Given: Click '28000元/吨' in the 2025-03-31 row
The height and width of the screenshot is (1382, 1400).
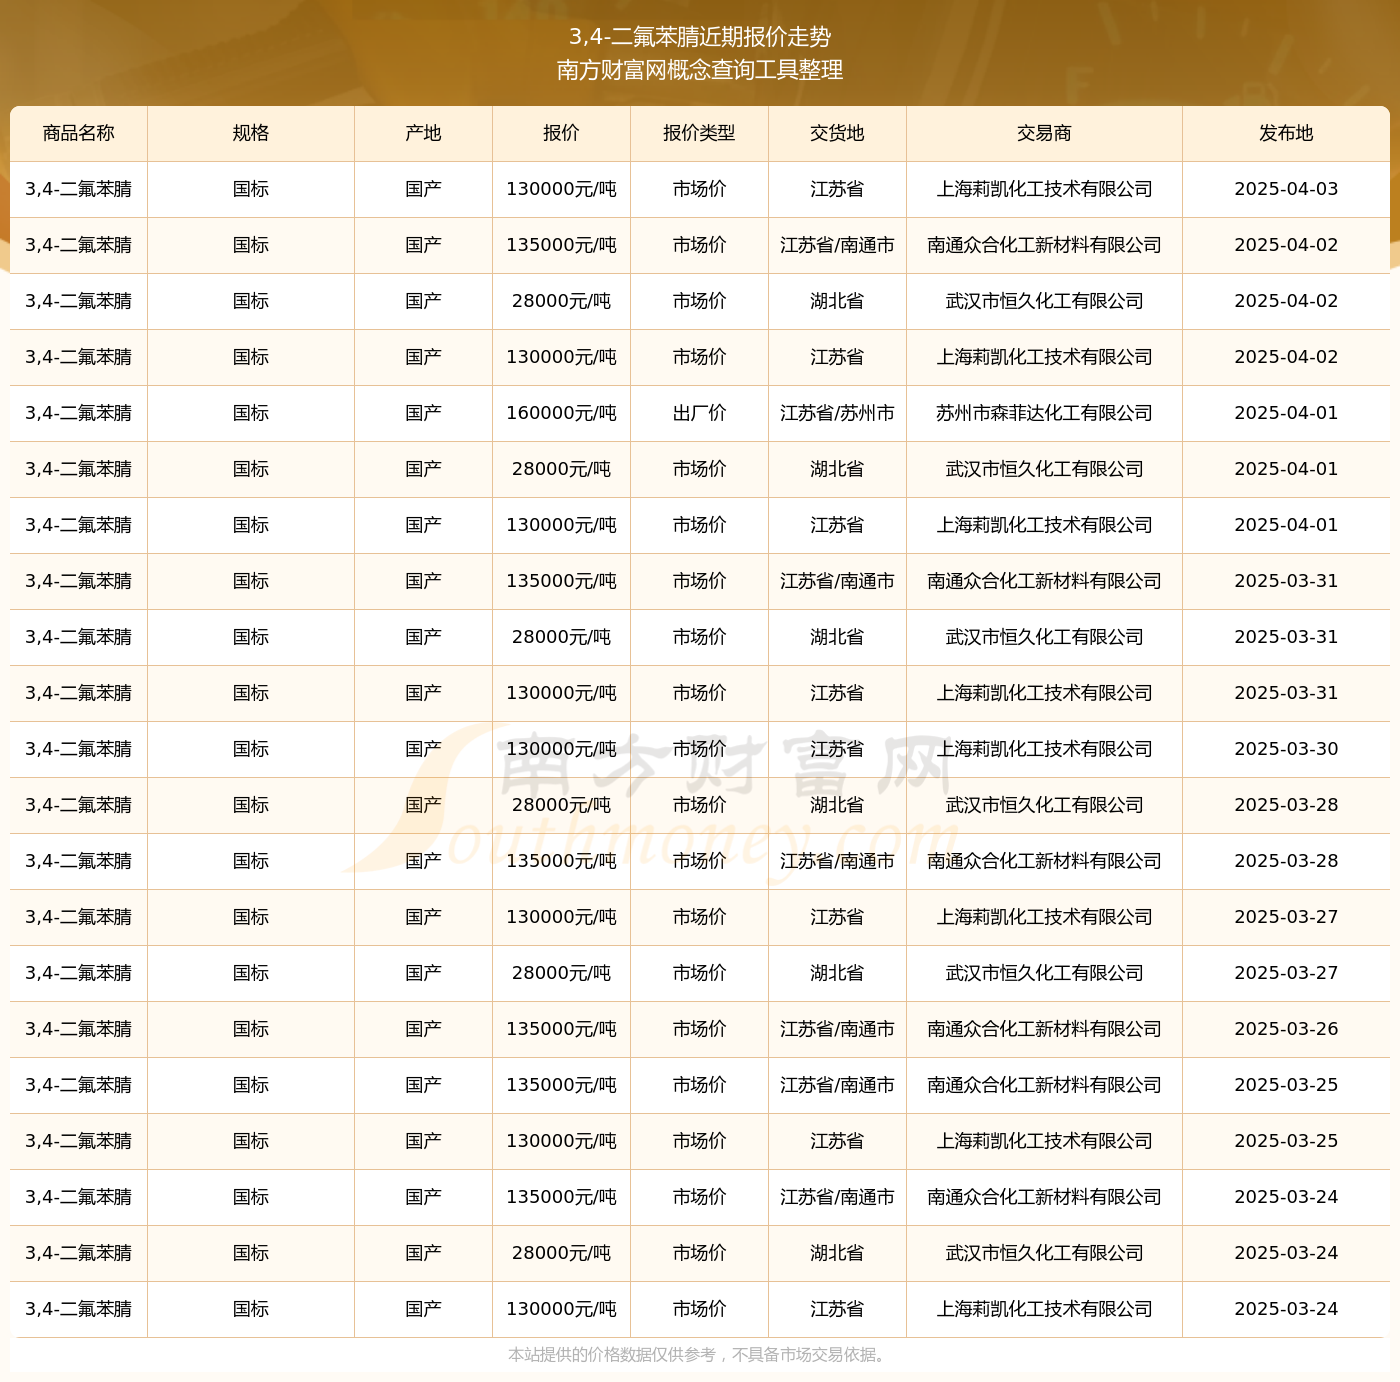Looking at the screenshot, I should pyautogui.click(x=561, y=637).
